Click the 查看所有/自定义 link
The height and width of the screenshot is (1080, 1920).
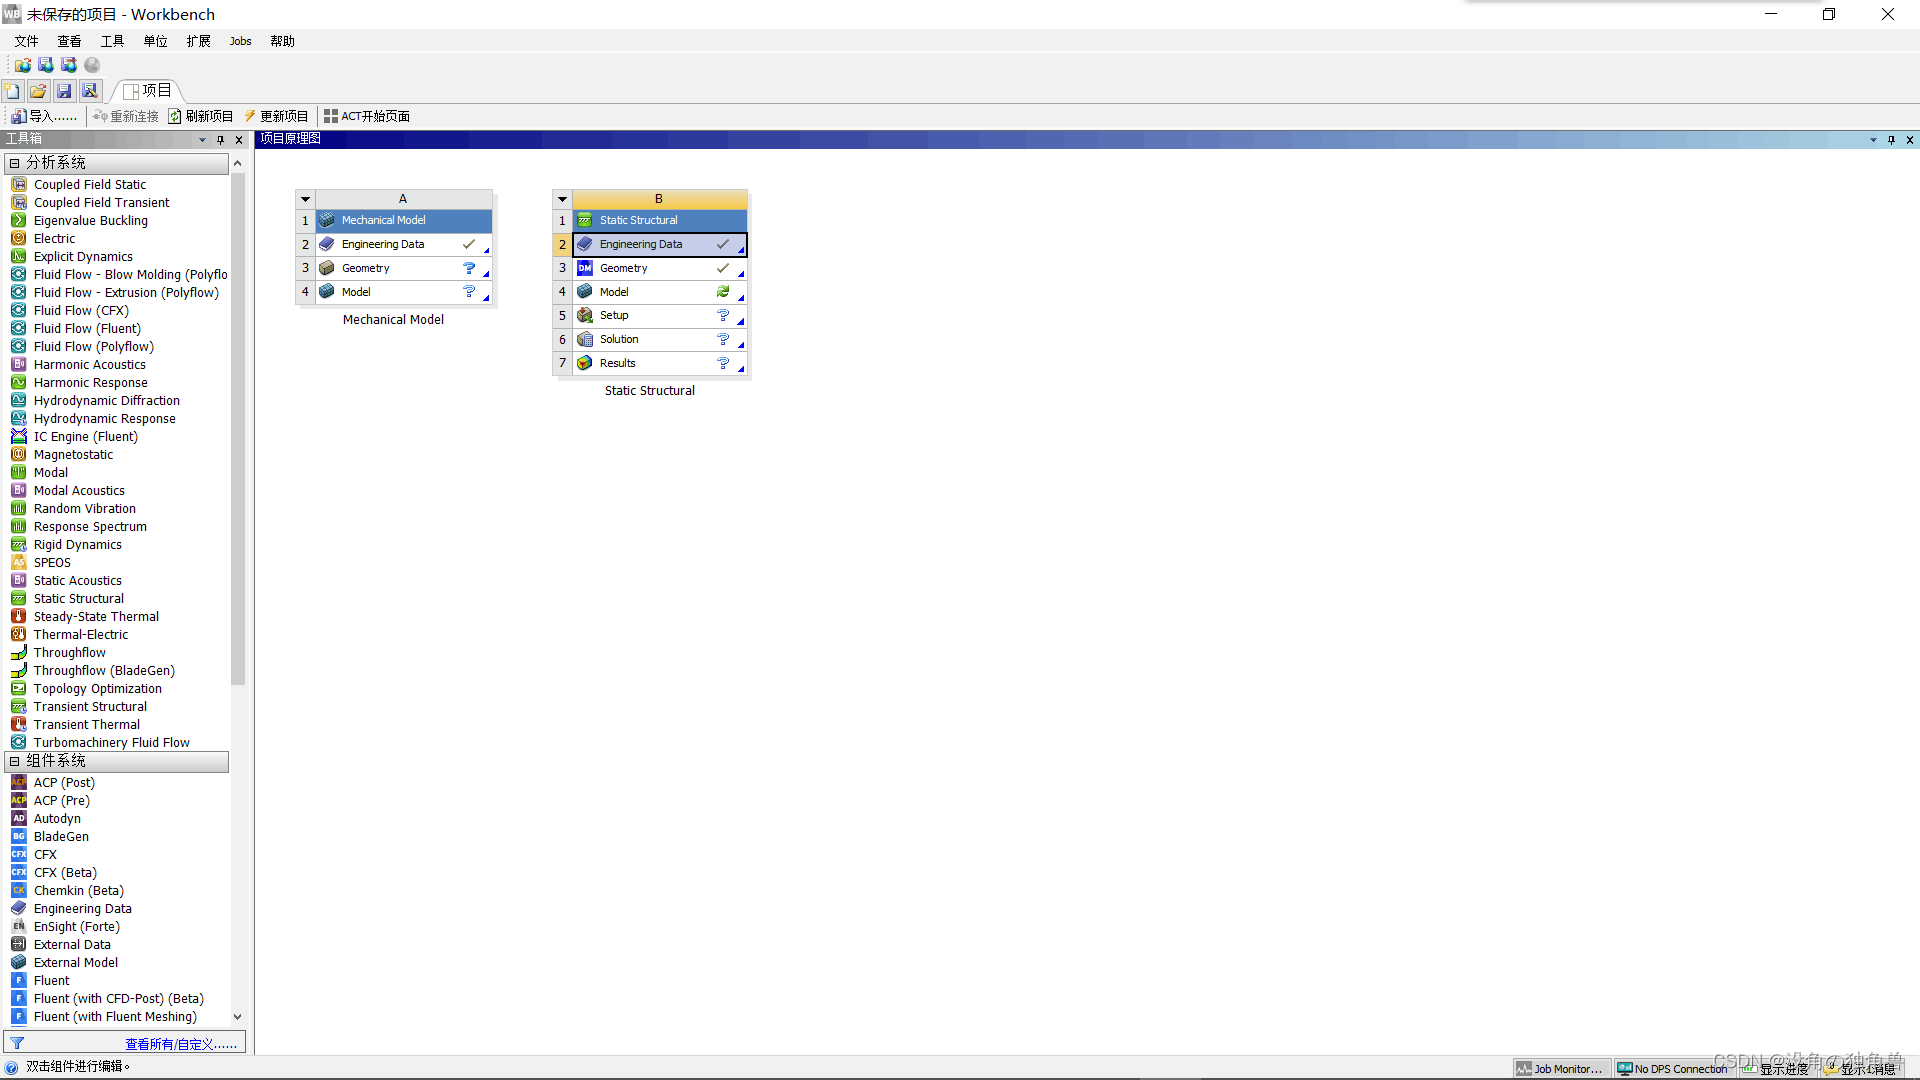click(181, 1043)
